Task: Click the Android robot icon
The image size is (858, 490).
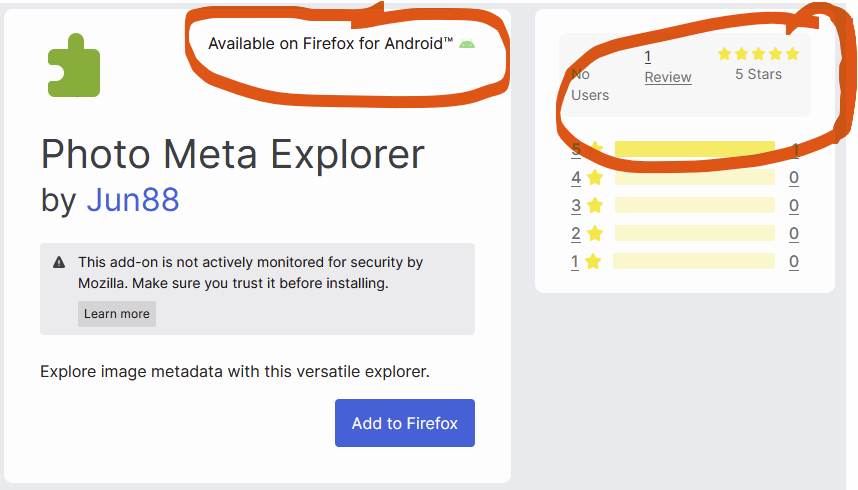Action: 467,43
